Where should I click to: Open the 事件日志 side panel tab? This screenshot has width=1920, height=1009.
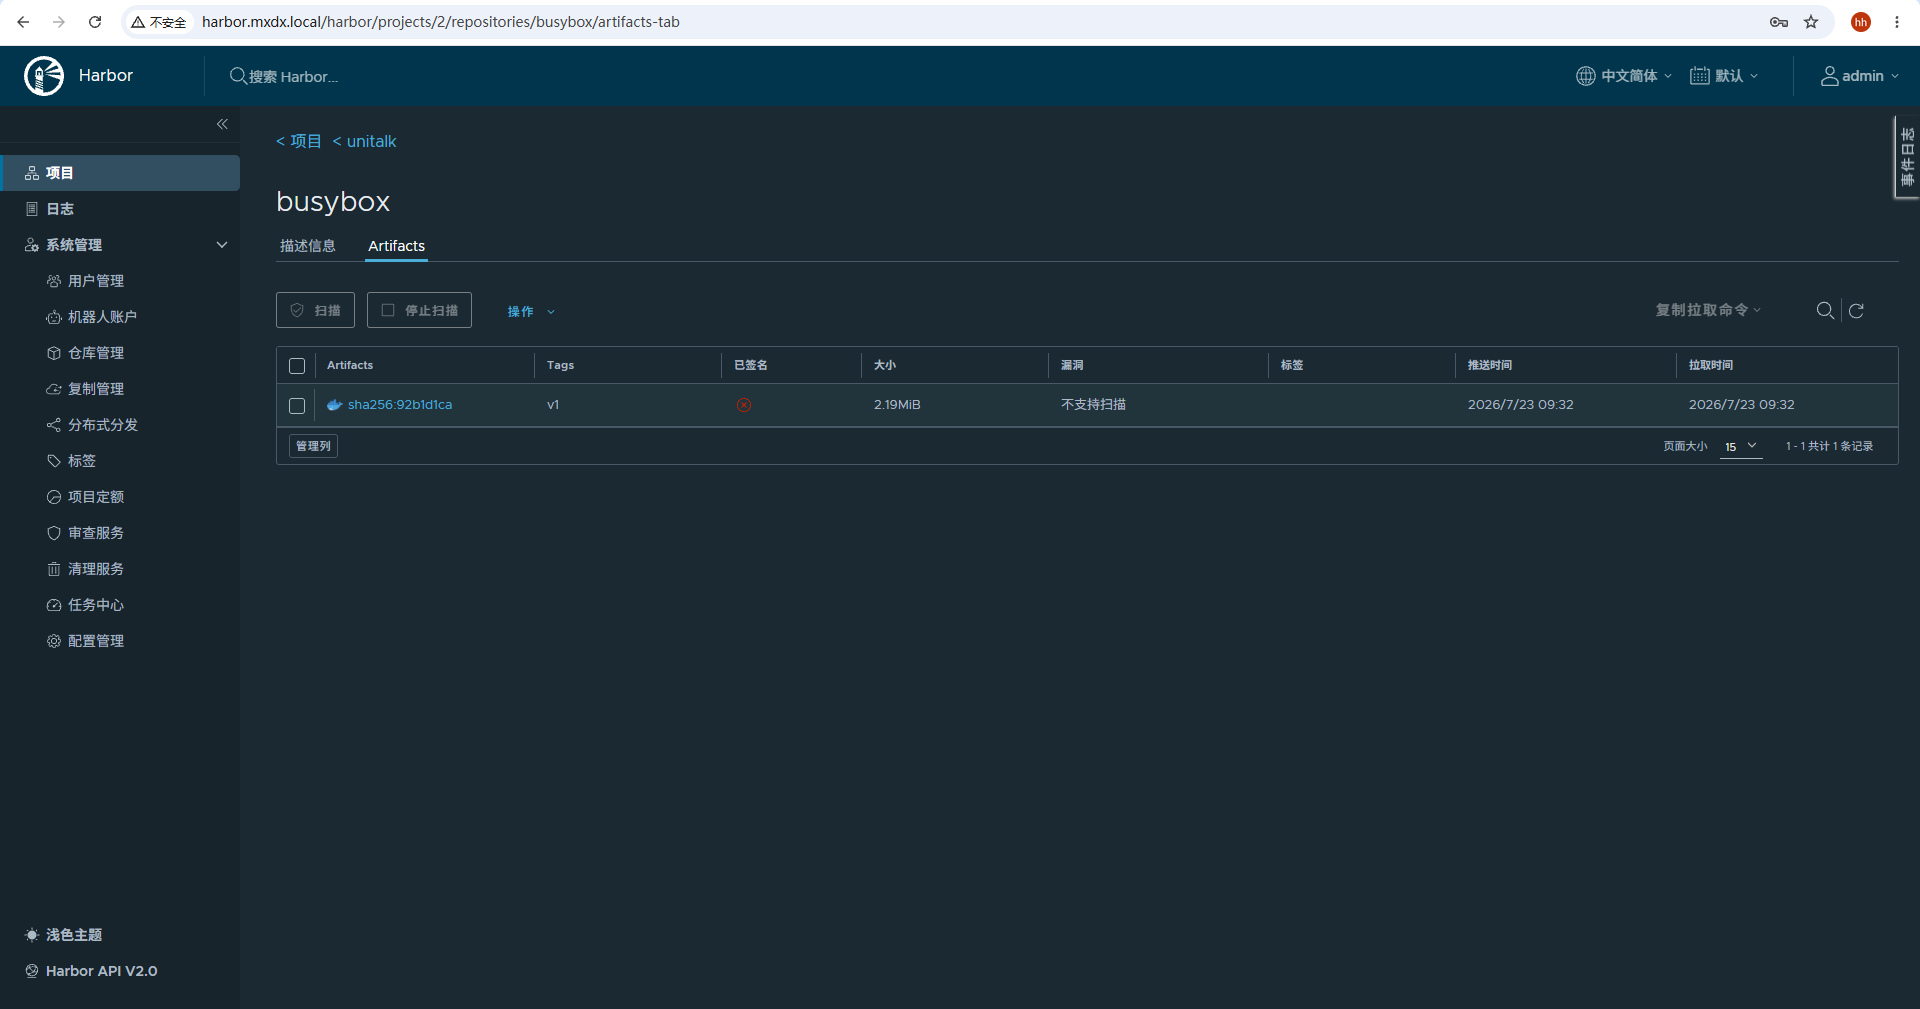1907,157
